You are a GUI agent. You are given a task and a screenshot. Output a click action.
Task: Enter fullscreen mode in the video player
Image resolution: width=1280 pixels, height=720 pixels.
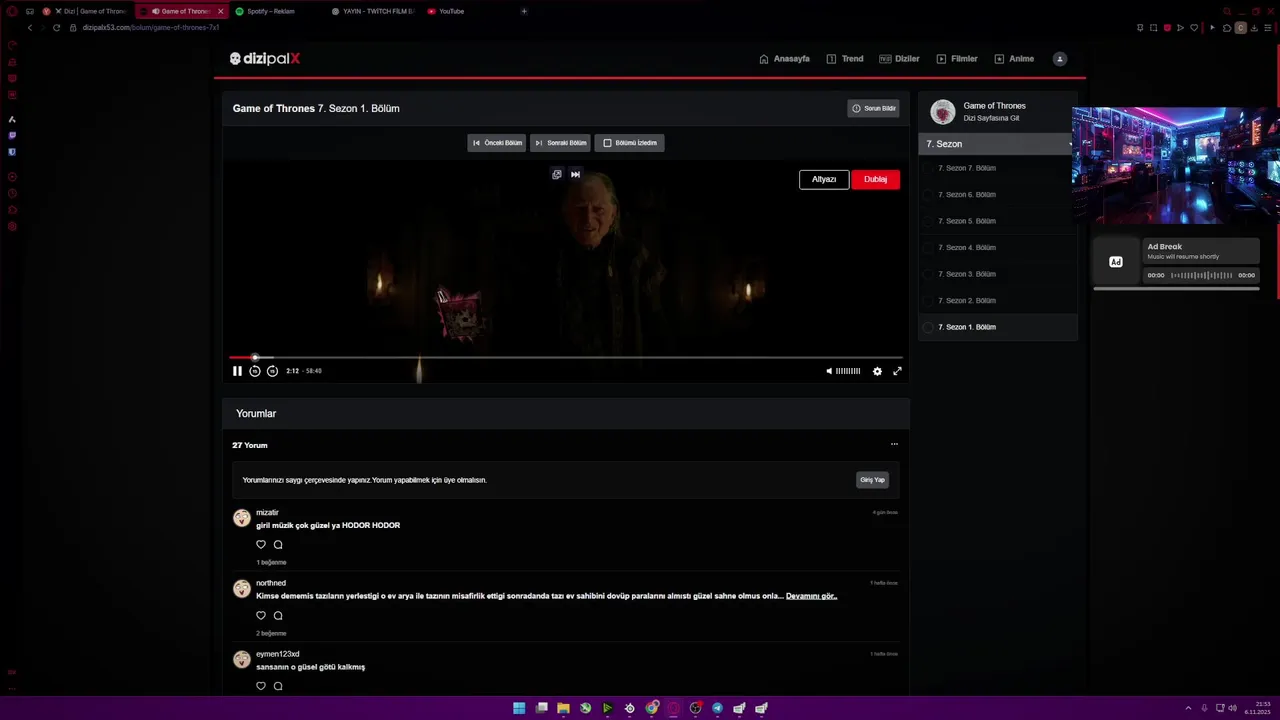coord(897,371)
